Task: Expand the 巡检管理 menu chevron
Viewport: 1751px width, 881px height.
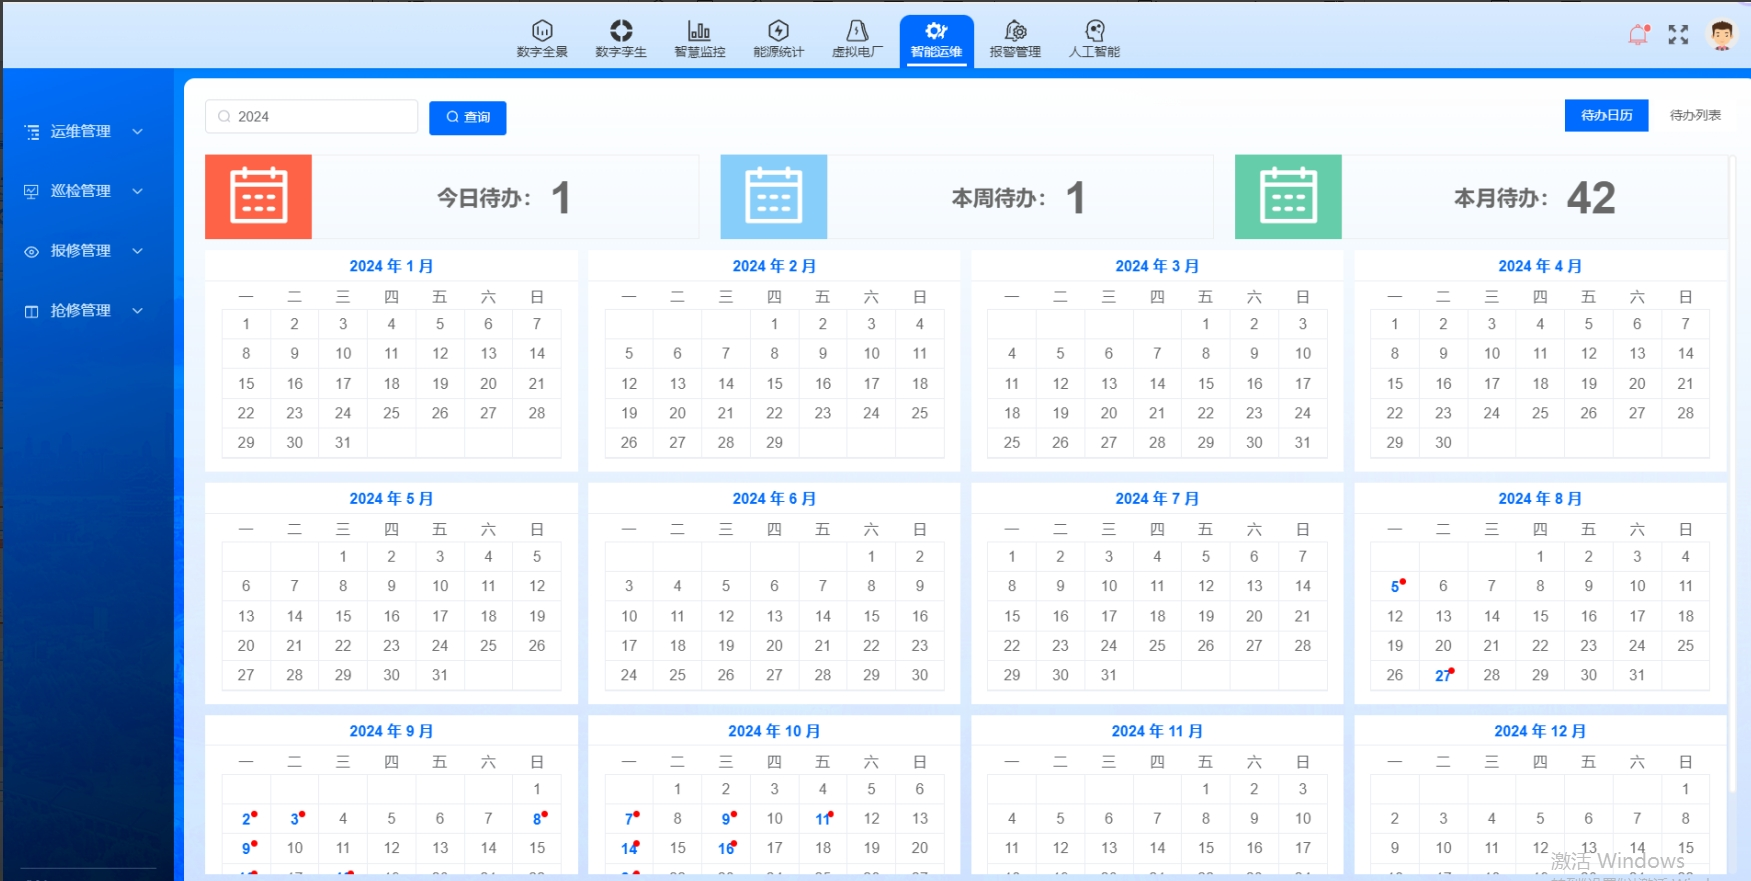Action: (x=138, y=191)
